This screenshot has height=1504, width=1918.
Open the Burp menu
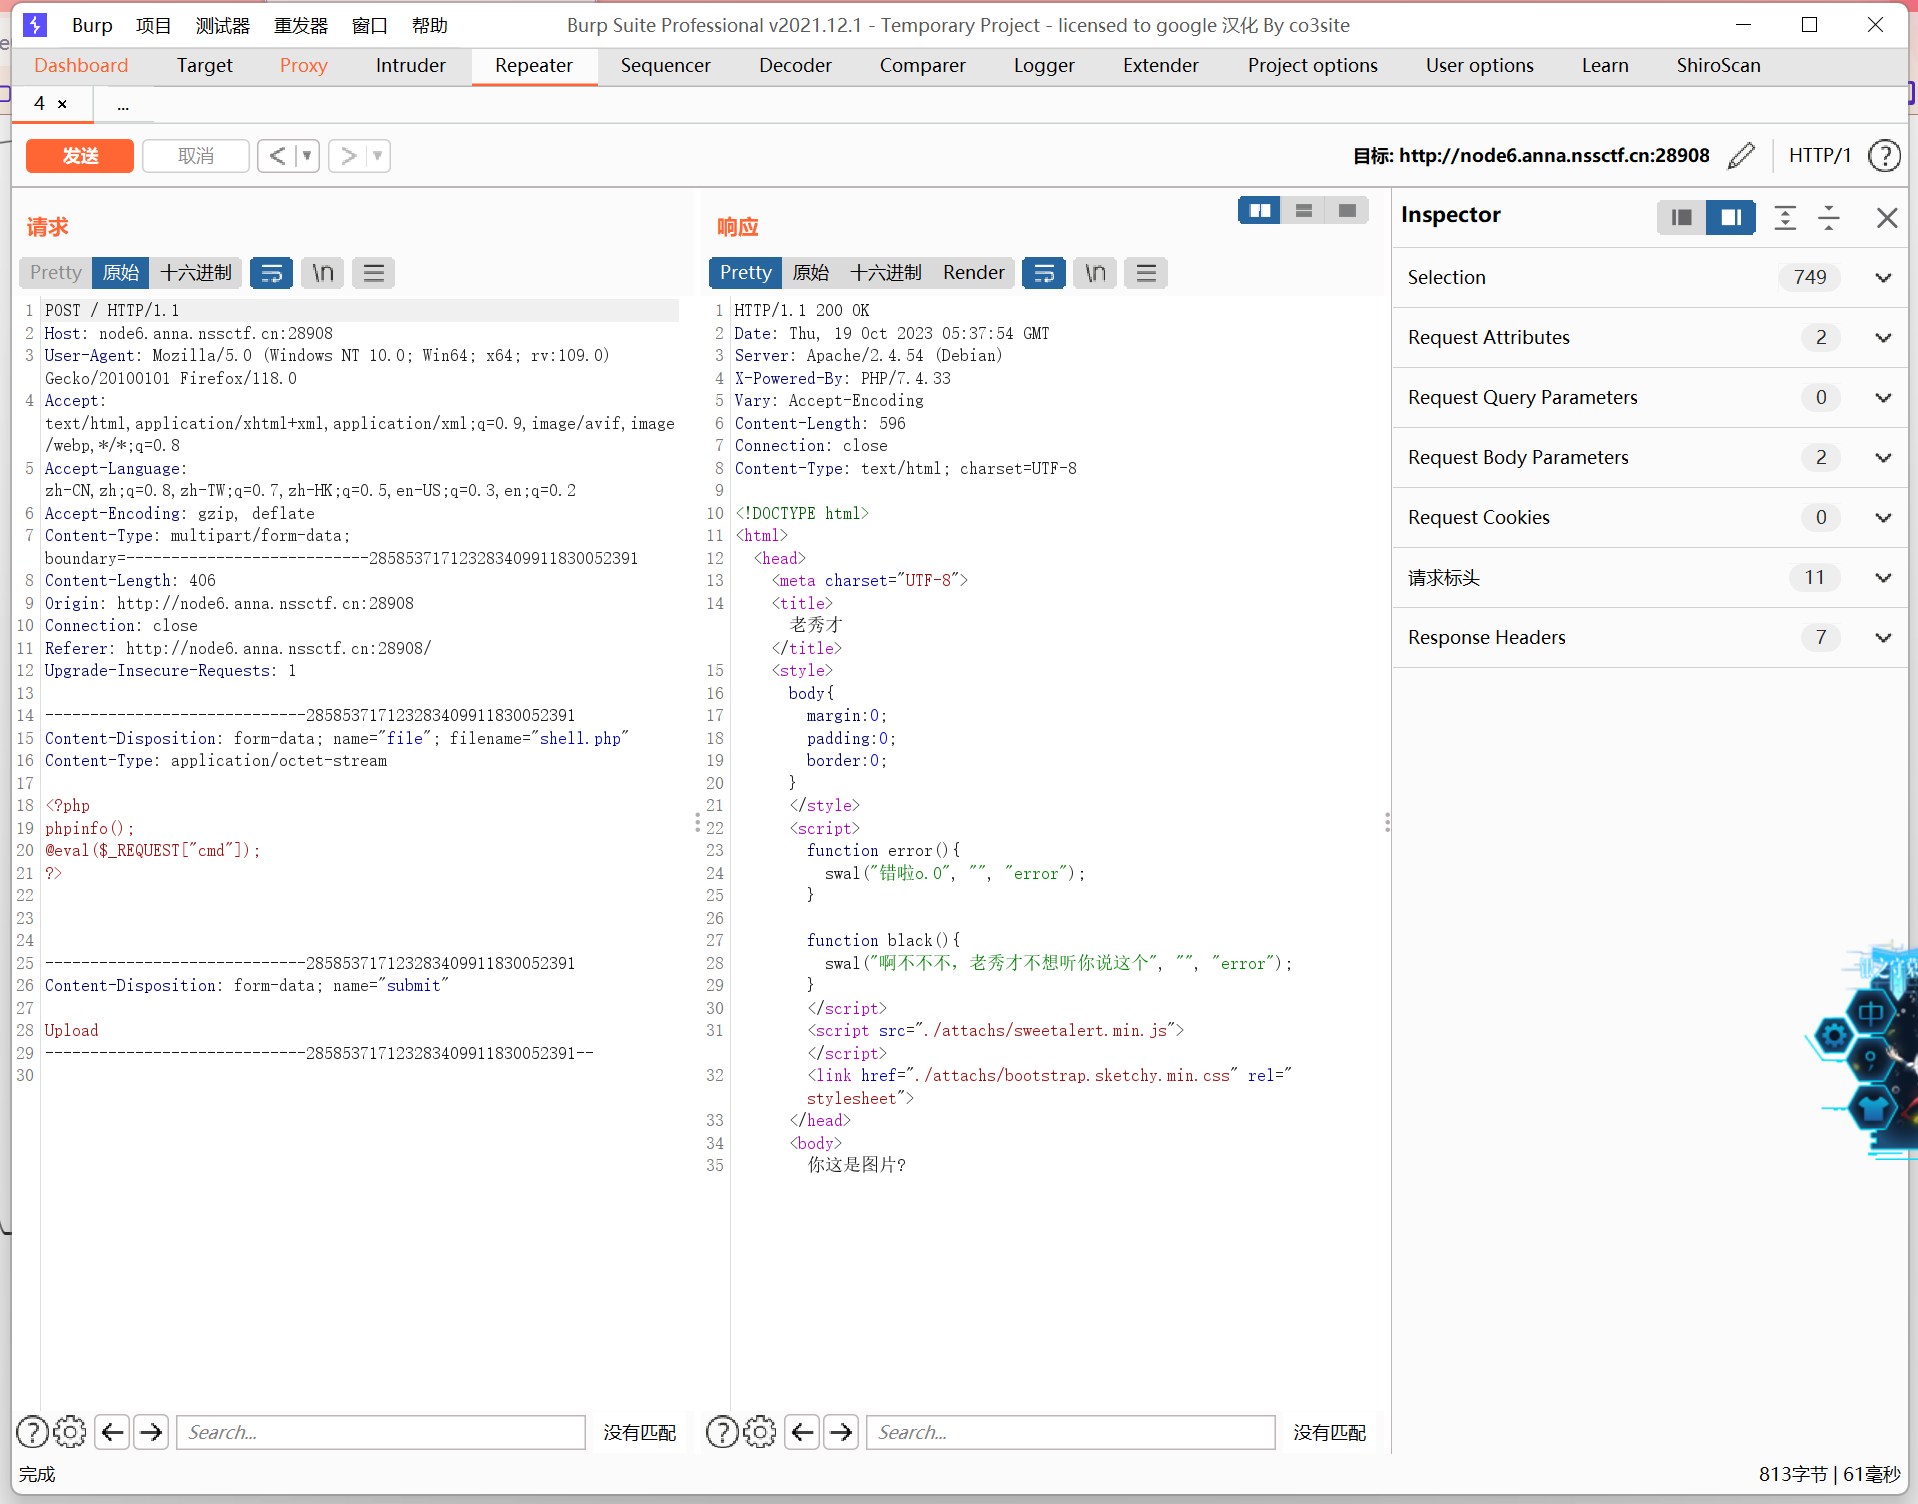92,25
